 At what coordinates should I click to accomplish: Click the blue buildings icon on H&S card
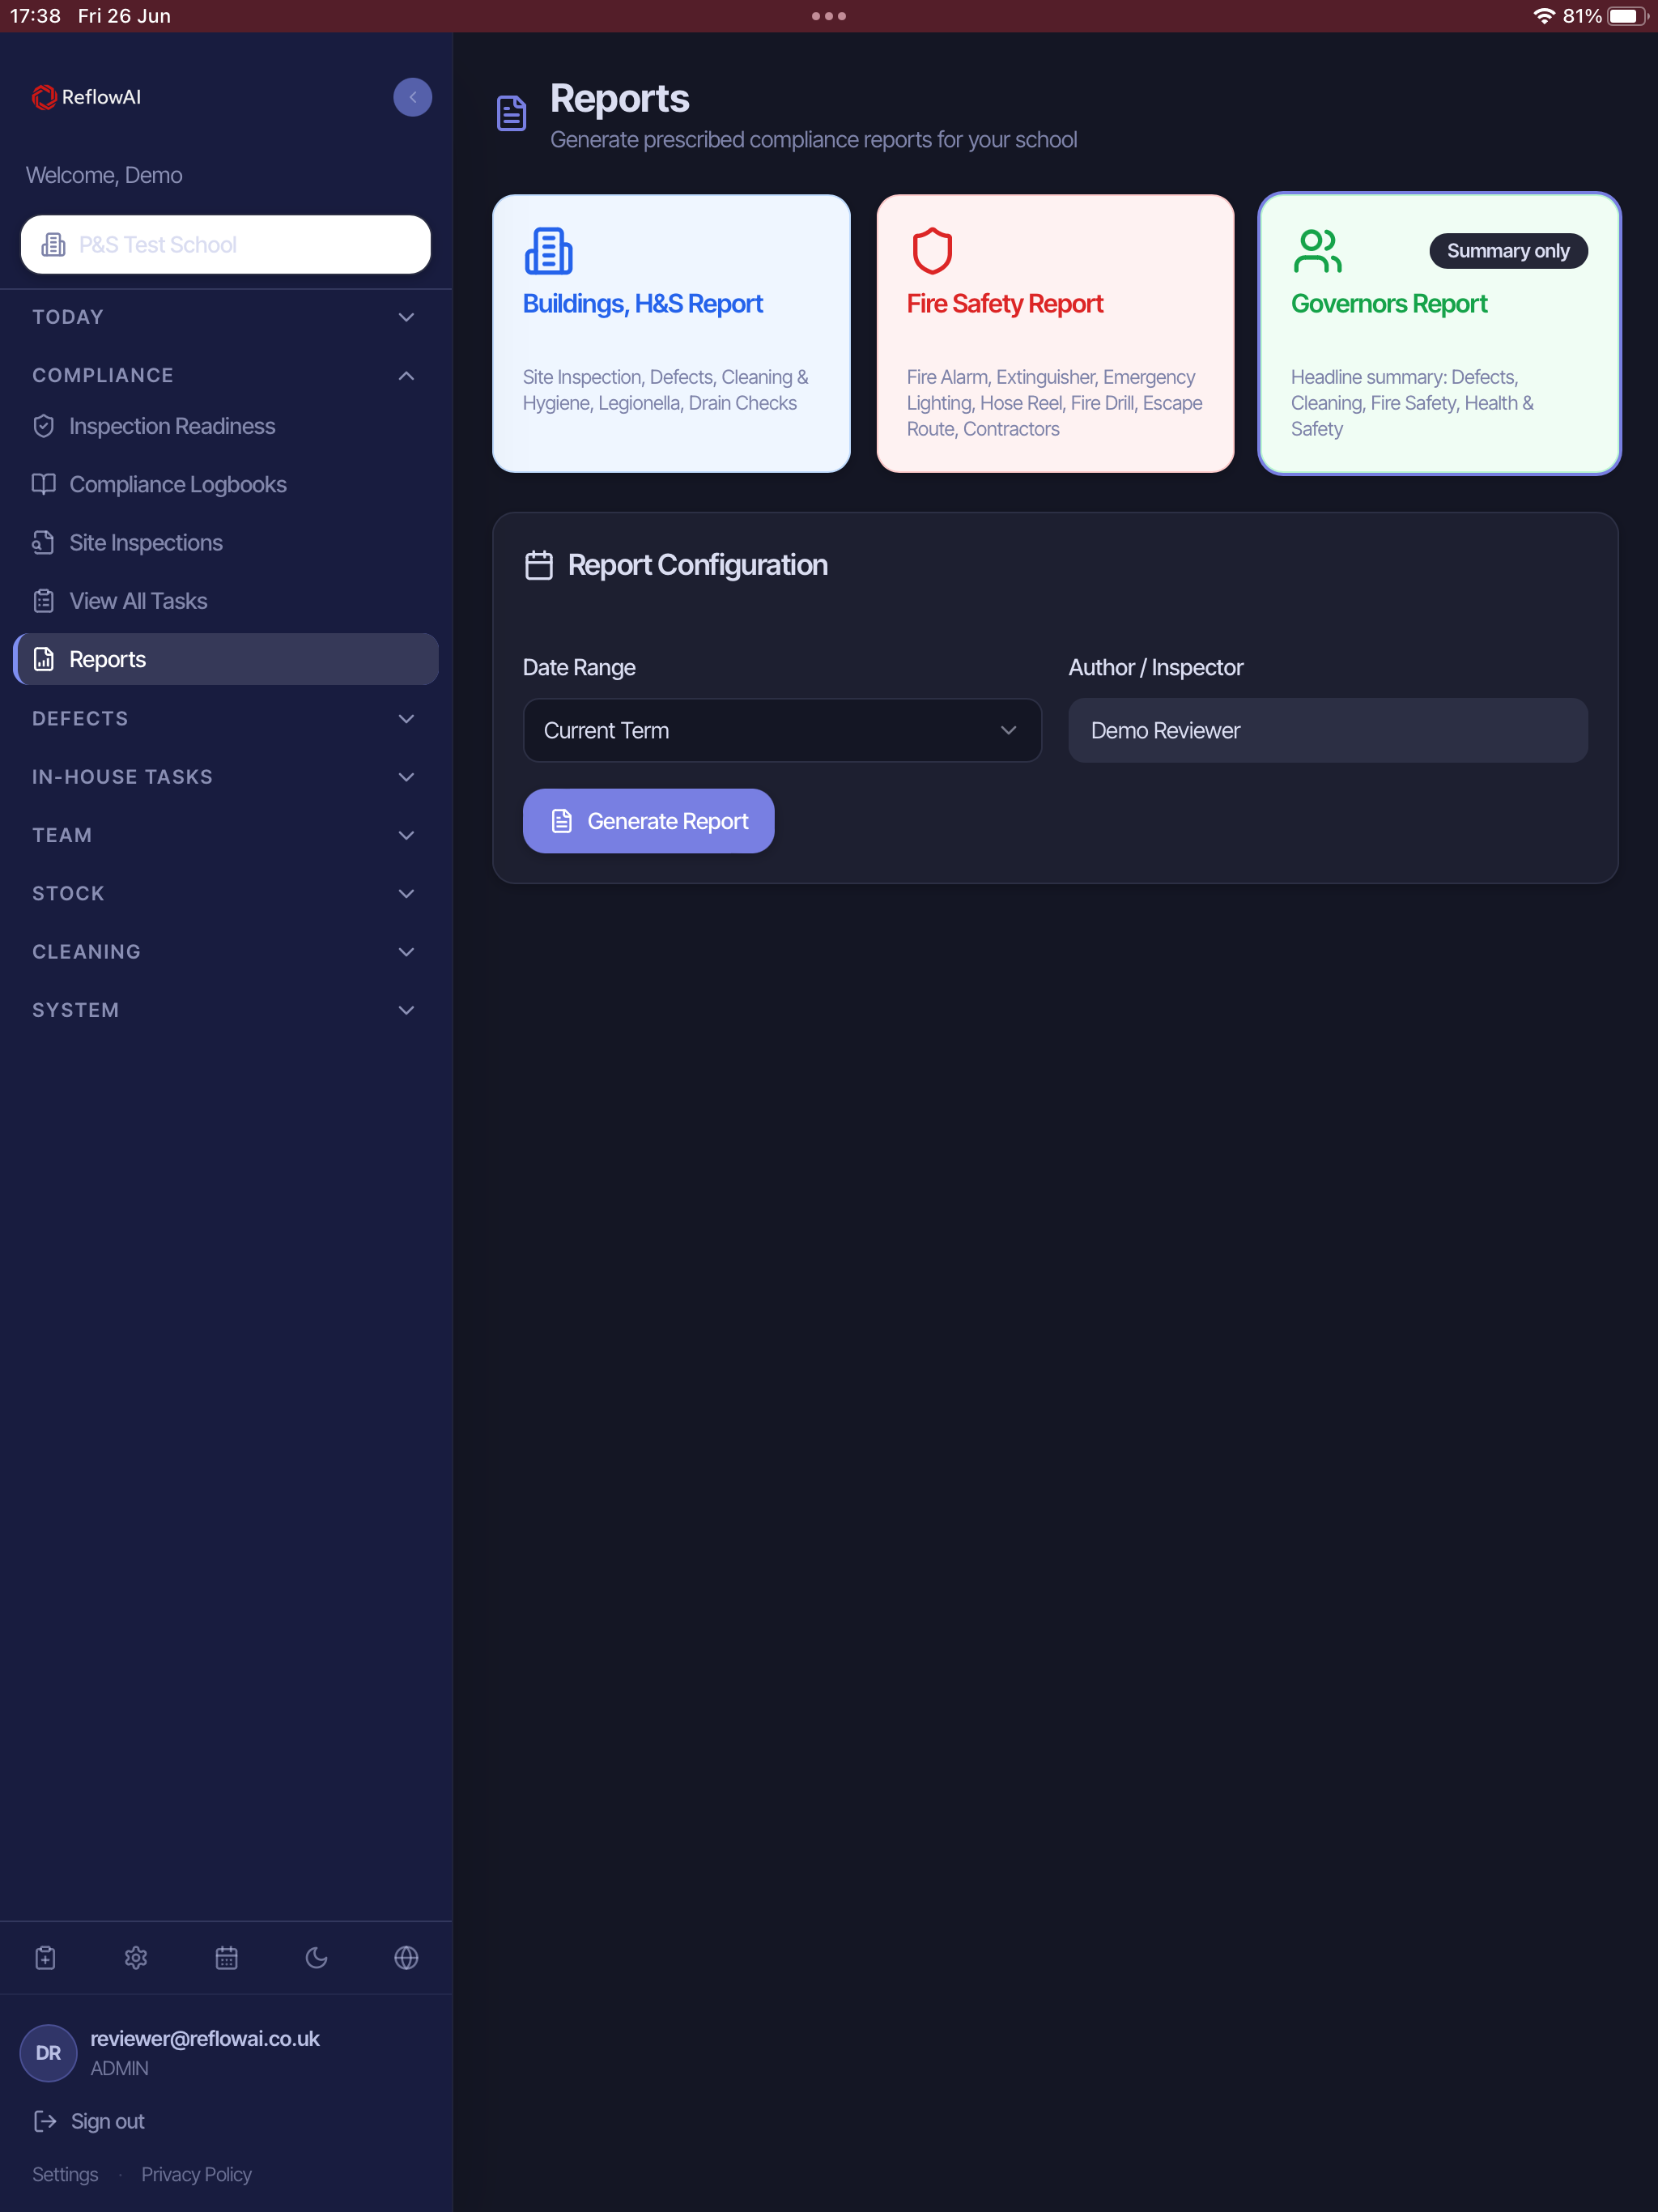(x=548, y=251)
